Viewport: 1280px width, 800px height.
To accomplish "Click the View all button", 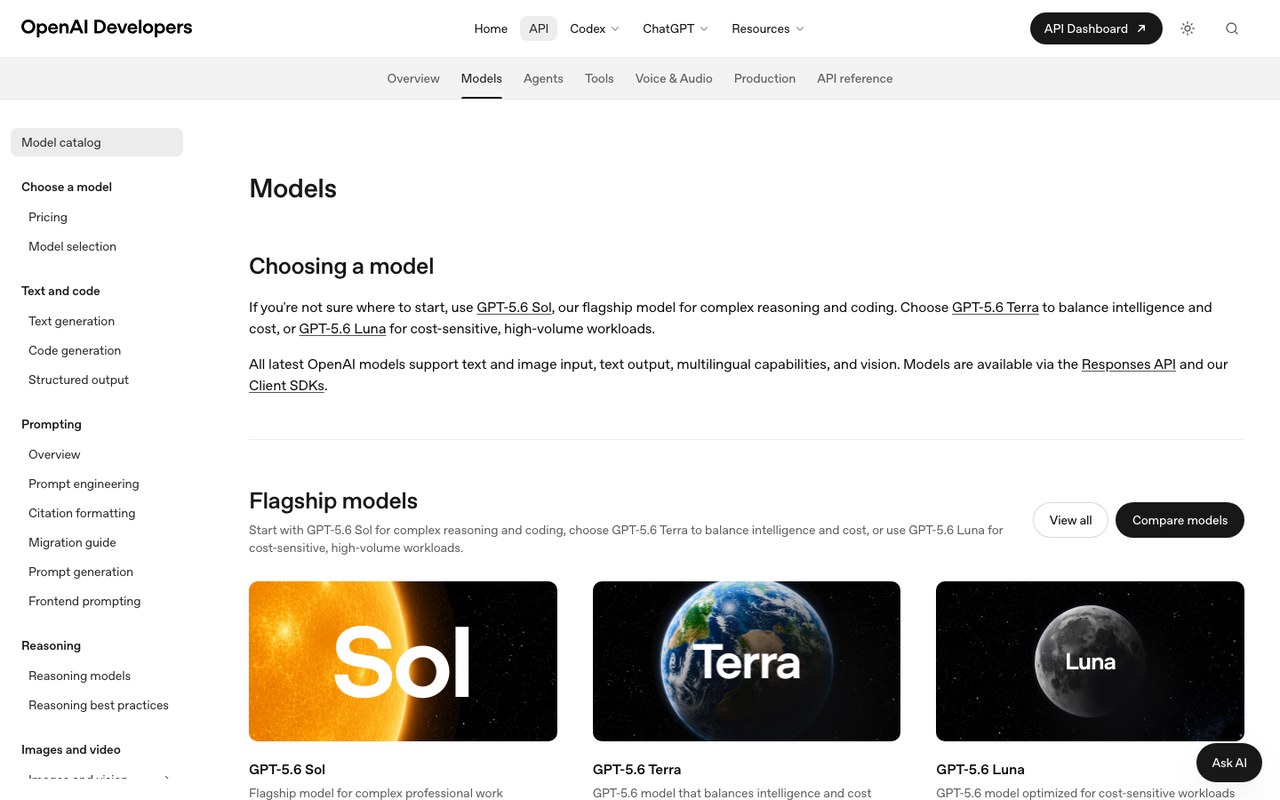I will click(1070, 520).
